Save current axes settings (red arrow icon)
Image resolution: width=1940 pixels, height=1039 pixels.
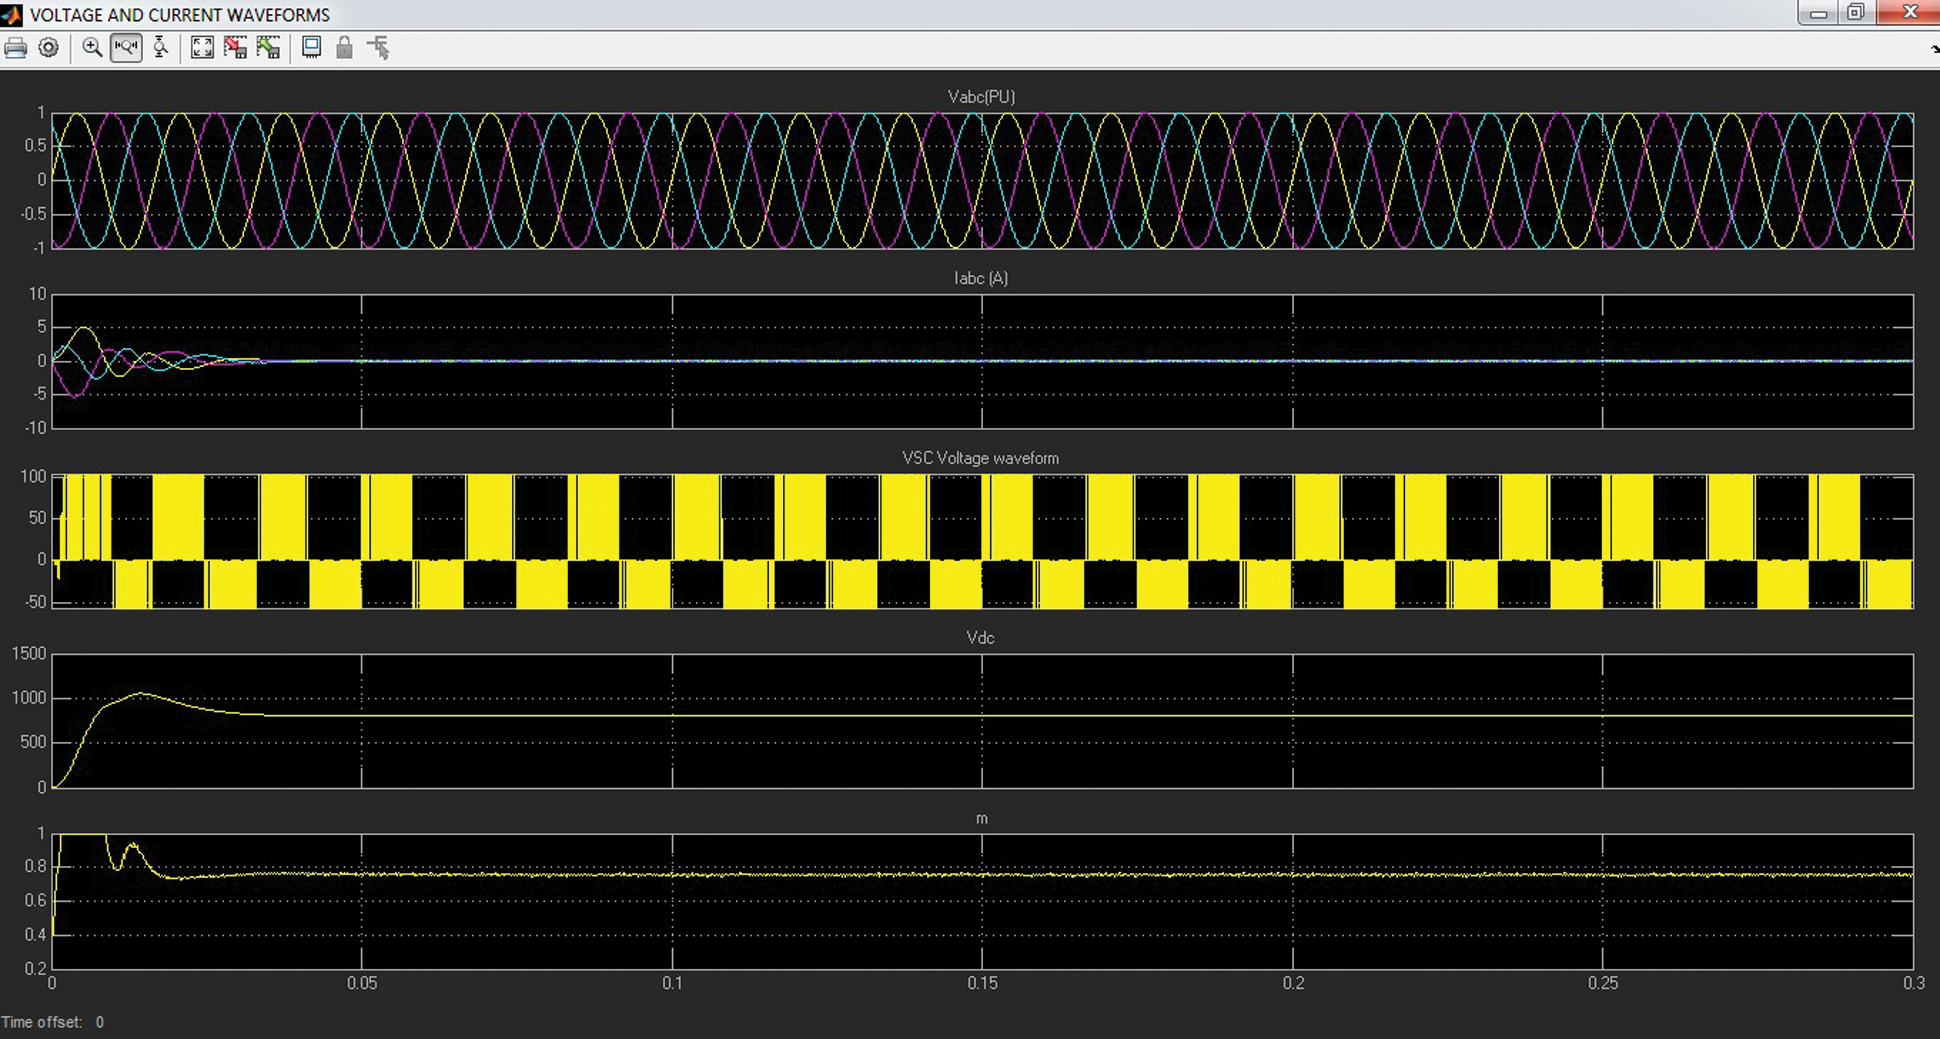[x=235, y=48]
